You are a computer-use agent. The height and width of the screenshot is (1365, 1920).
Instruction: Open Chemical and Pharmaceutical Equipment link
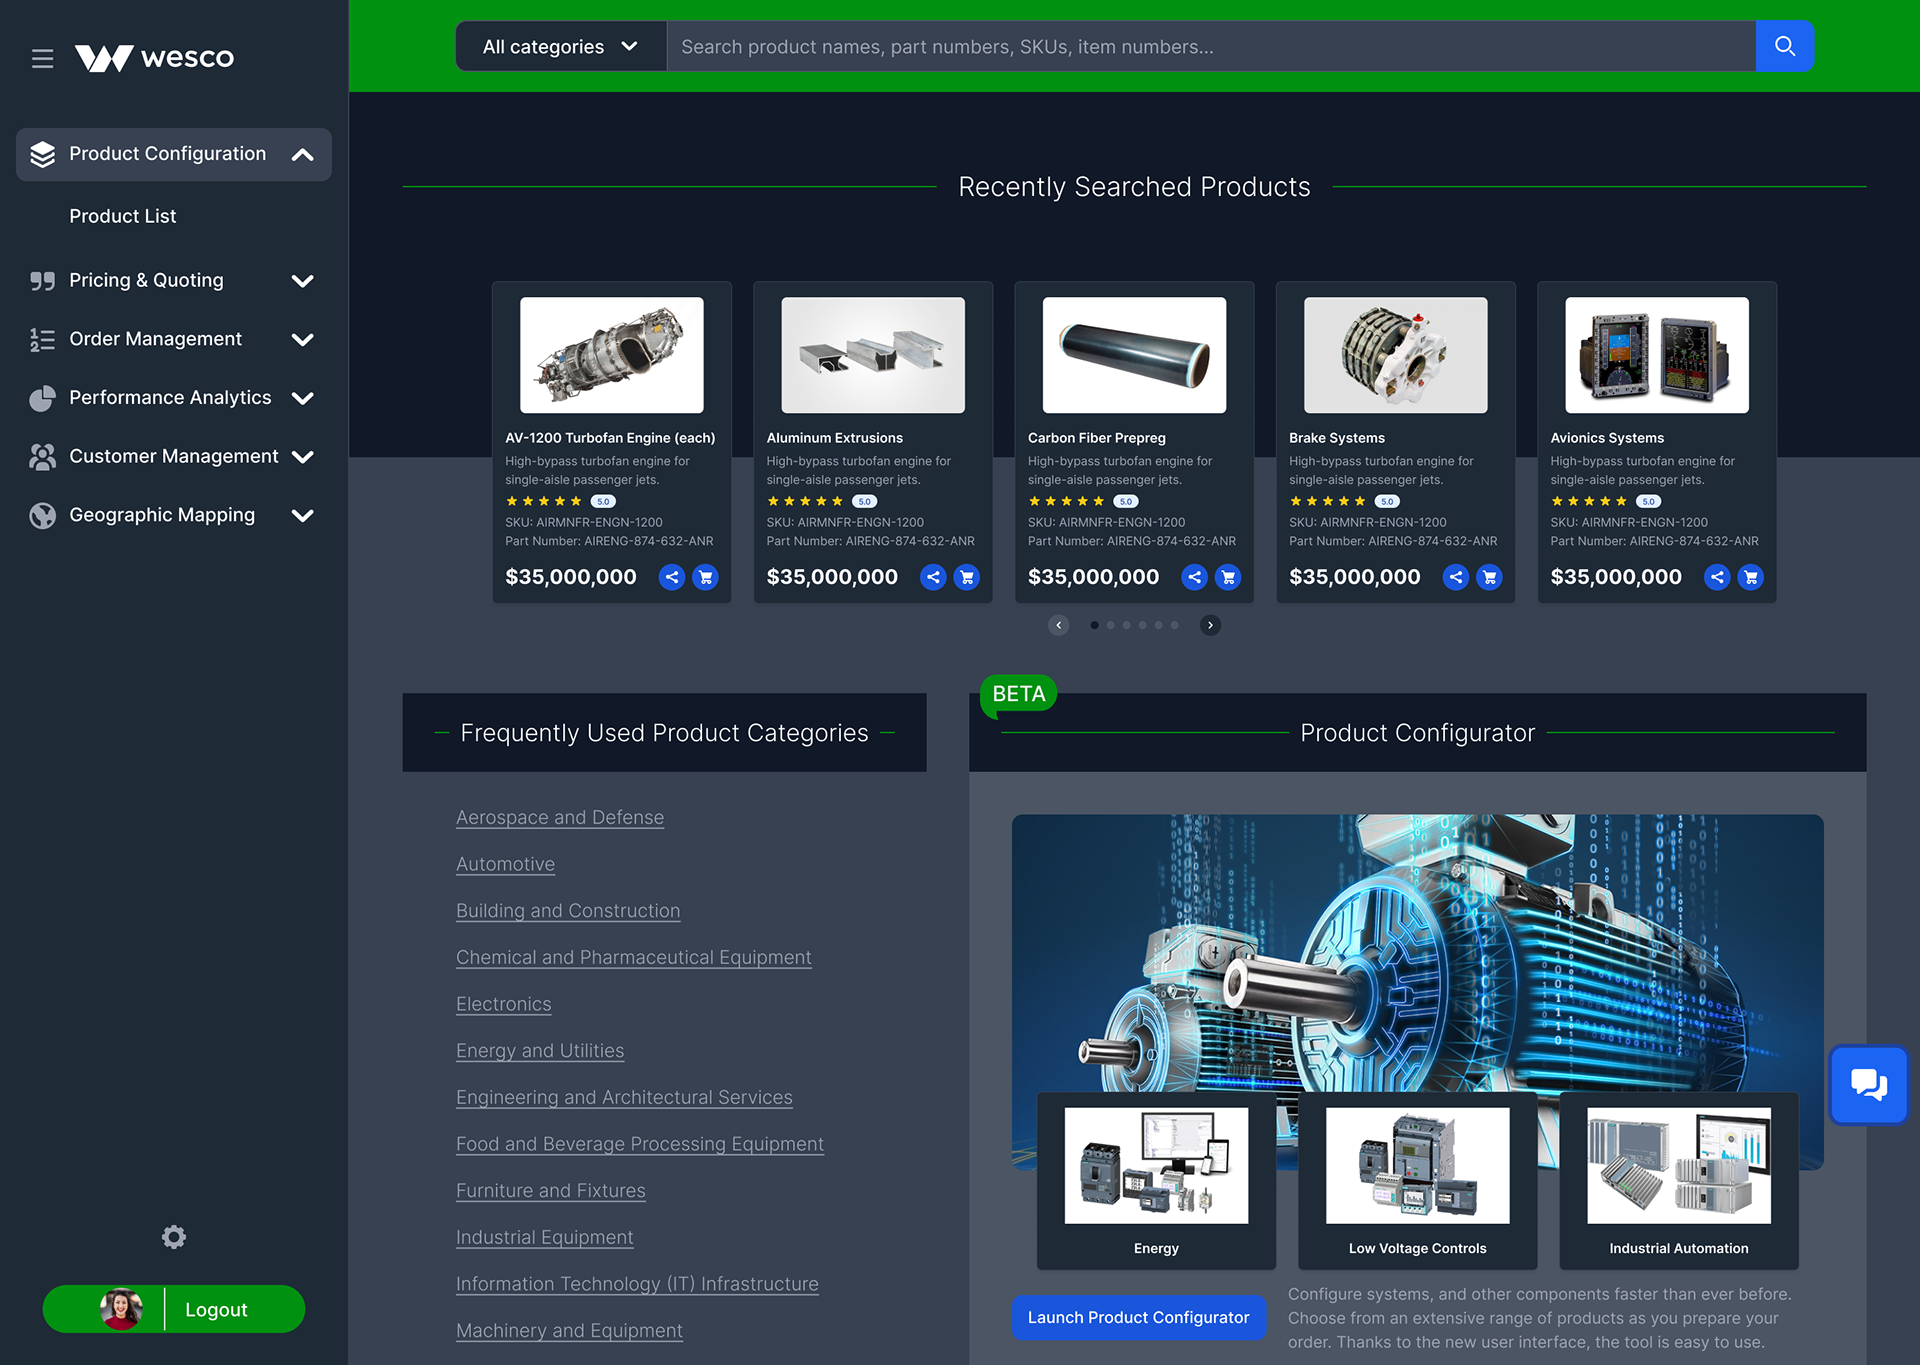(x=633, y=957)
